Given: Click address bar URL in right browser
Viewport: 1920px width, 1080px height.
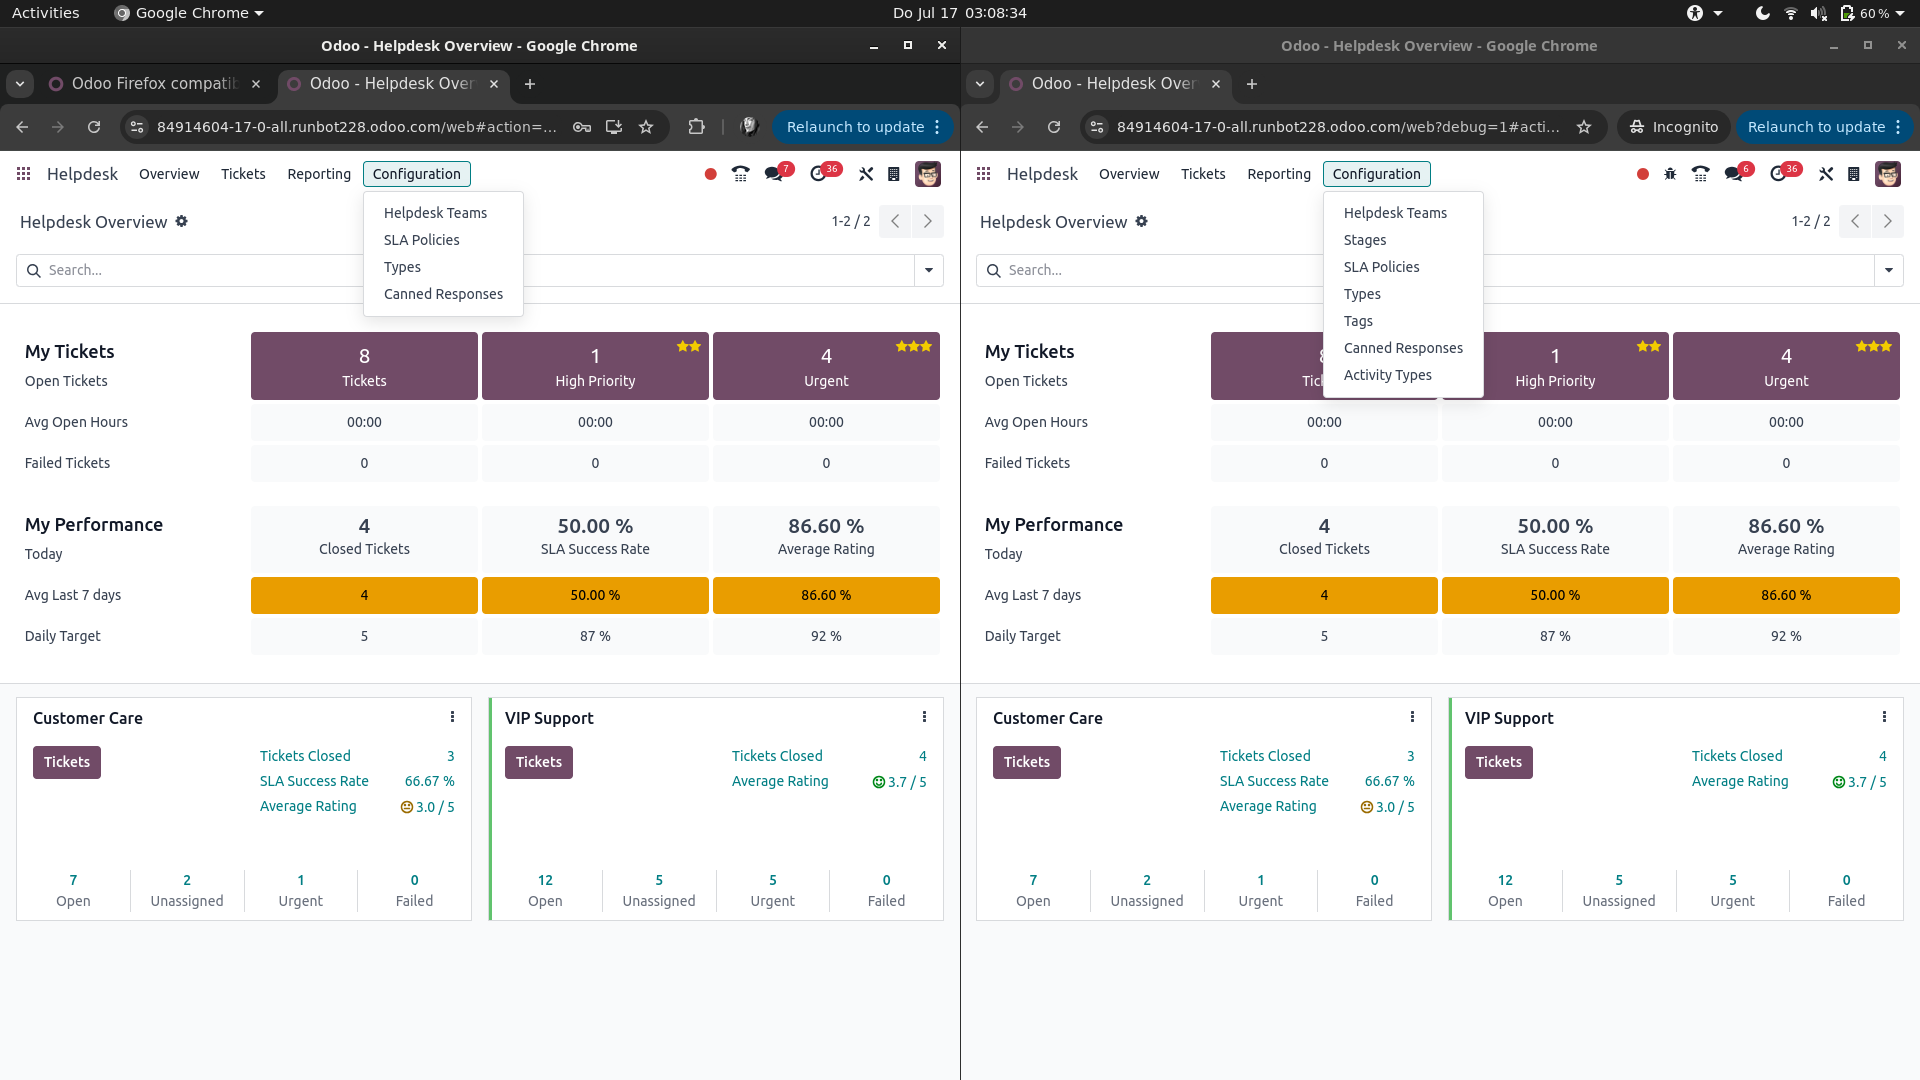Looking at the screenshot, I should (x=1338, y=127).
